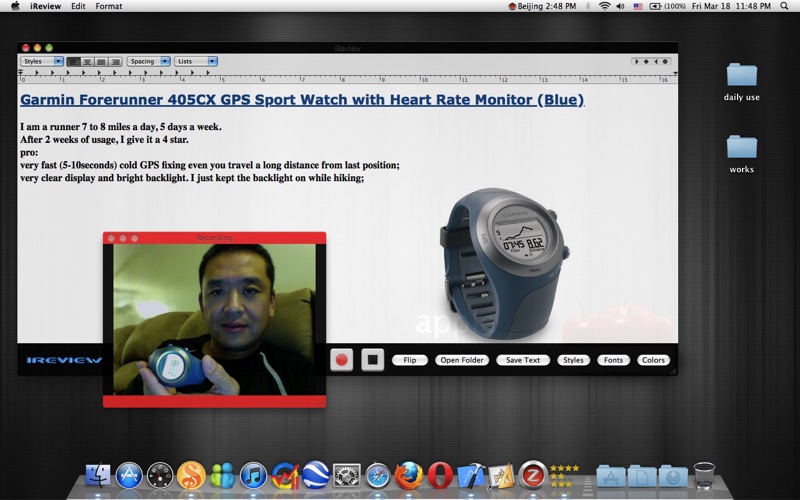Open the date and time menu extra
800x500 pixels.
pos(731,6)
